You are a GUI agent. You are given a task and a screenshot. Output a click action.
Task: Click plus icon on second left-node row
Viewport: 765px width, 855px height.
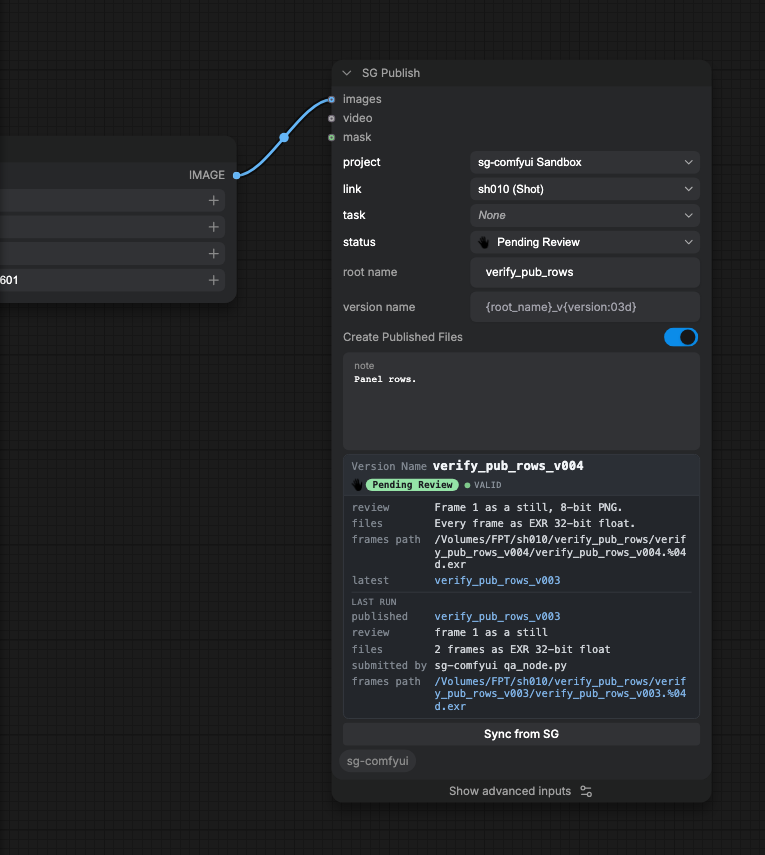214,227
